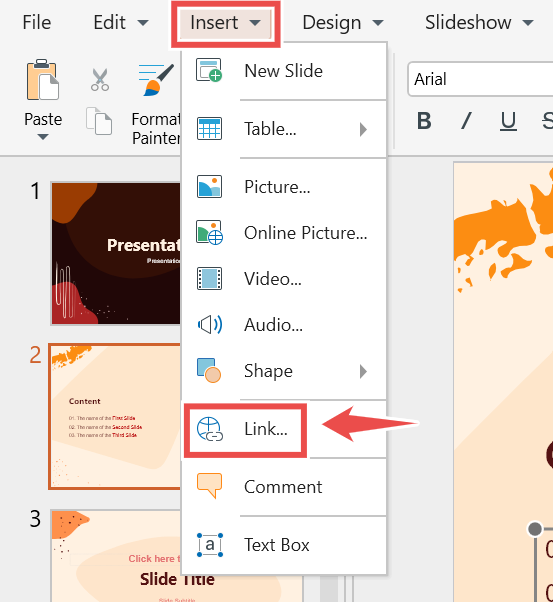Open the Paste dropdown arrow

[x=43, y=137]
